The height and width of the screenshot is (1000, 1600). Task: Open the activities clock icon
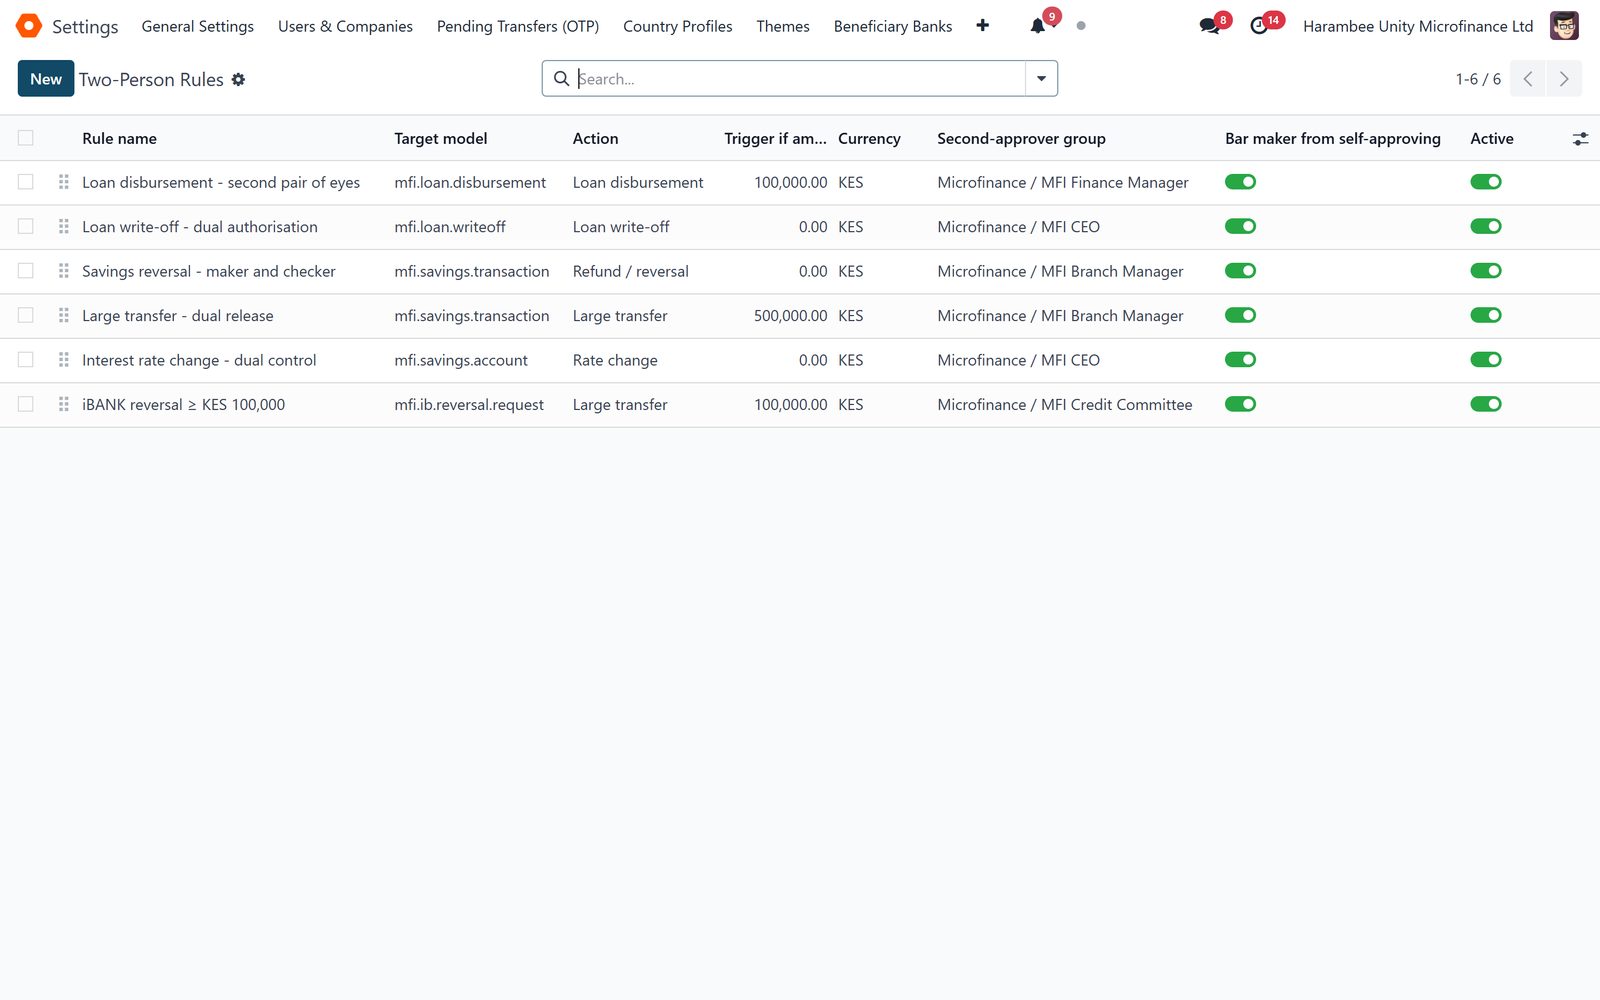[1259, 26]
